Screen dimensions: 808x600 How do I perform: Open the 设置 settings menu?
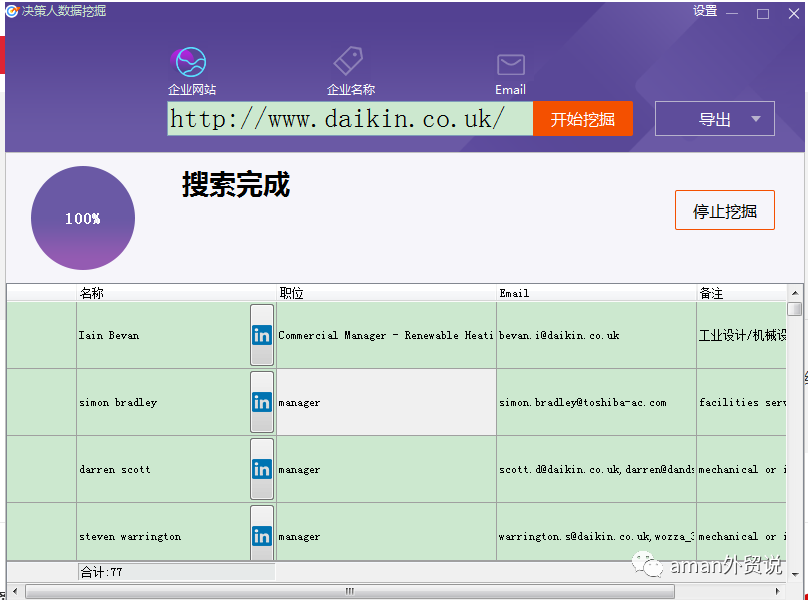click(705, 11)
